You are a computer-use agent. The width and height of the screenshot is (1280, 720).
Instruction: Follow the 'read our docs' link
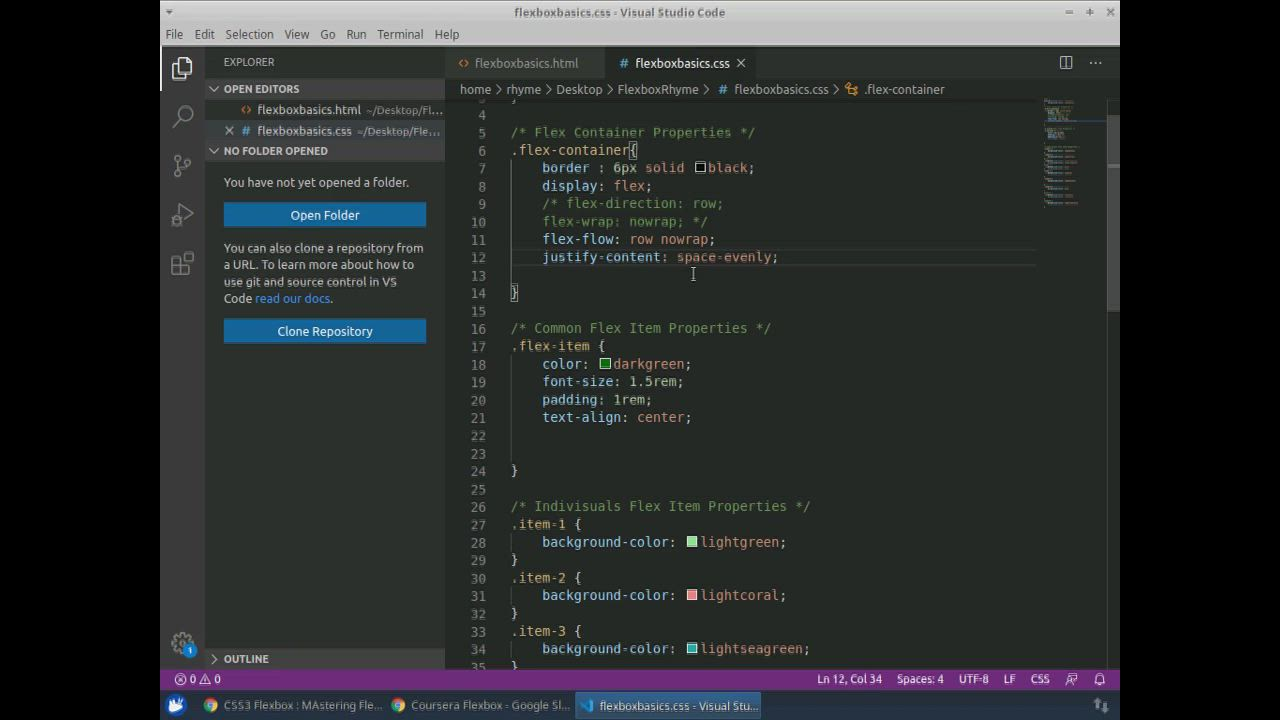(292, 299)
